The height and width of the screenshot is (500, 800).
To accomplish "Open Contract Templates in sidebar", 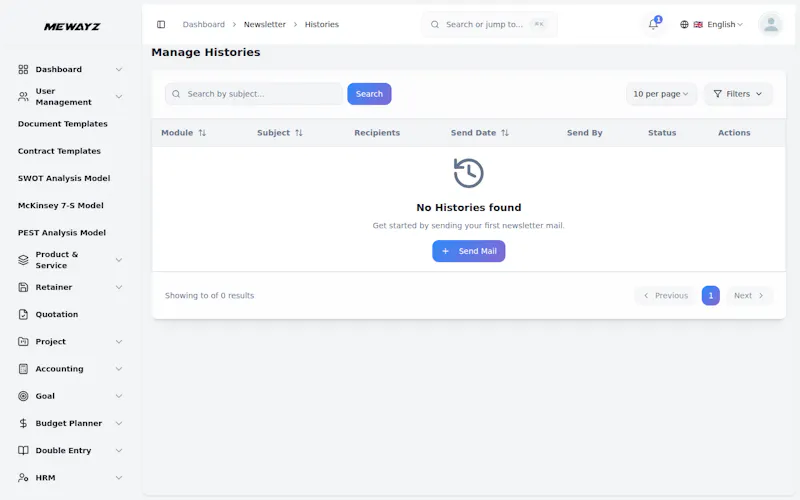I will (59, 151).
